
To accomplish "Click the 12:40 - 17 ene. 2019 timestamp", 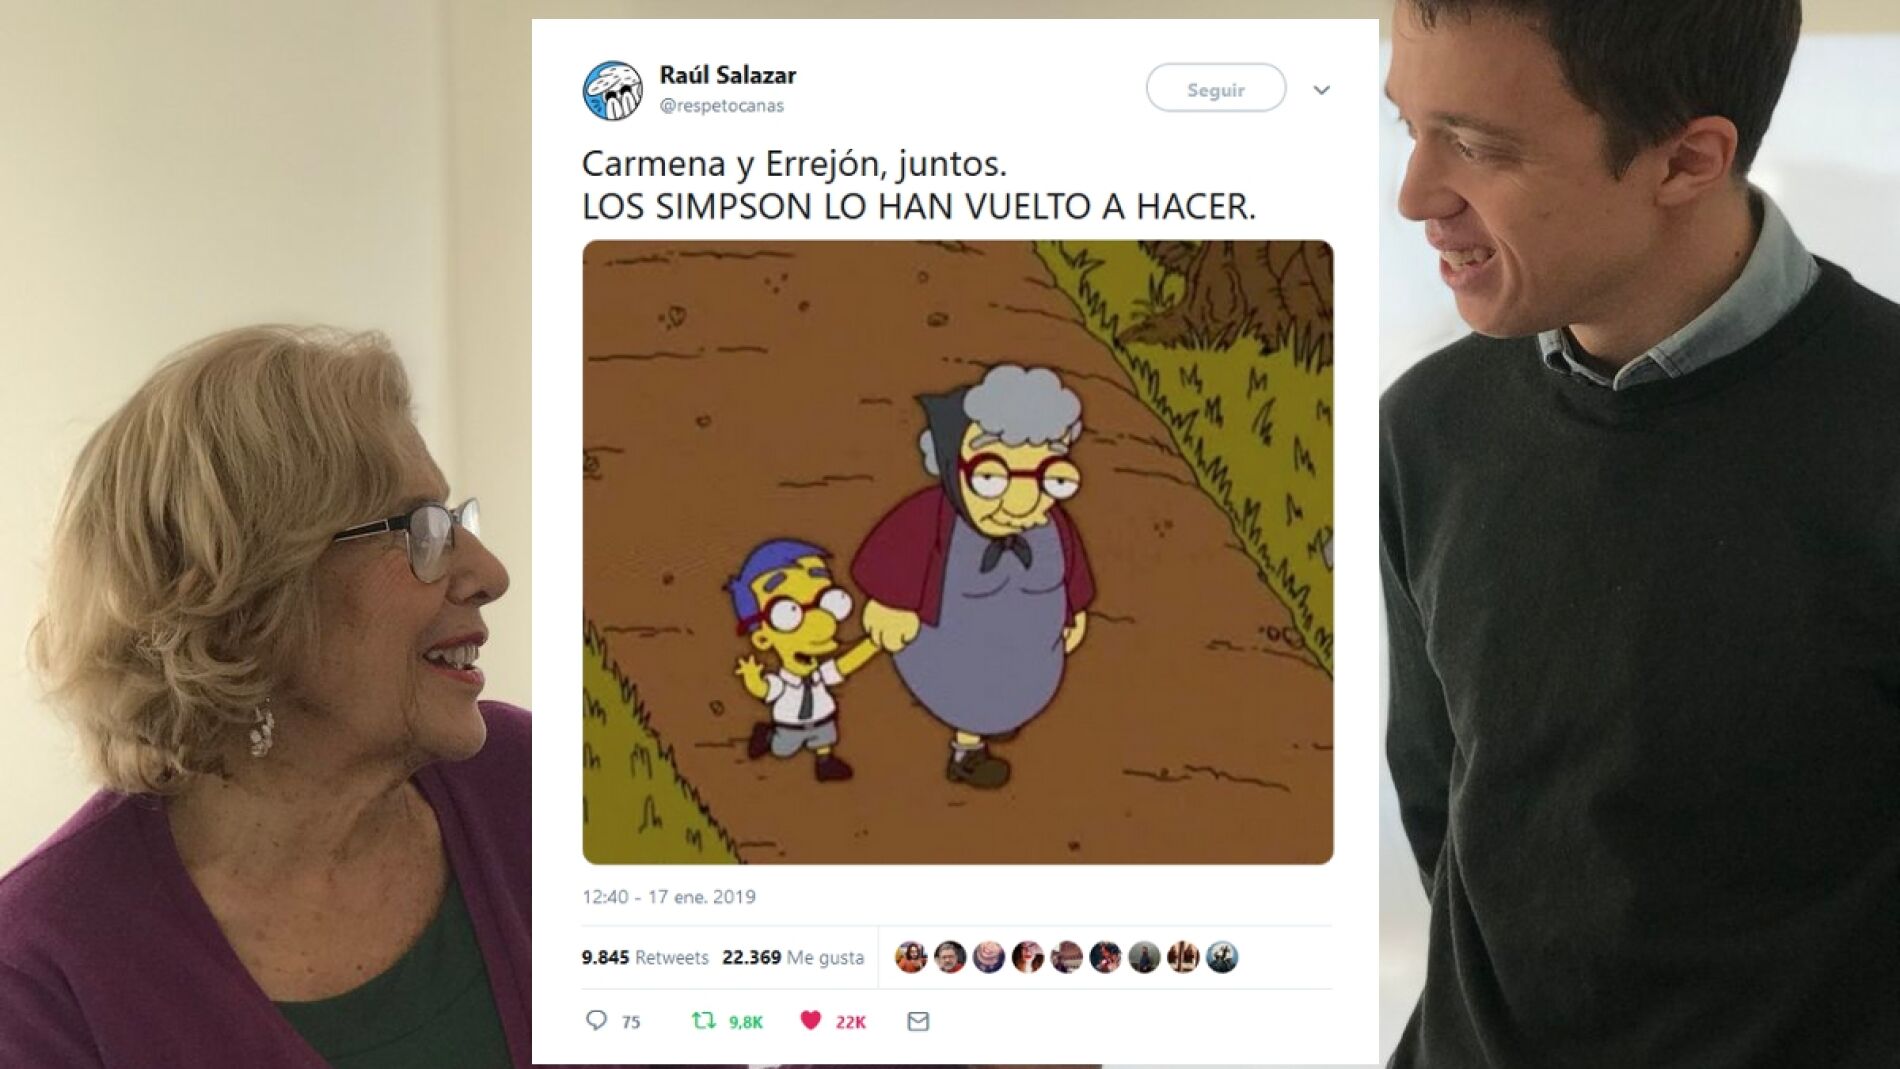I will 669,897.
